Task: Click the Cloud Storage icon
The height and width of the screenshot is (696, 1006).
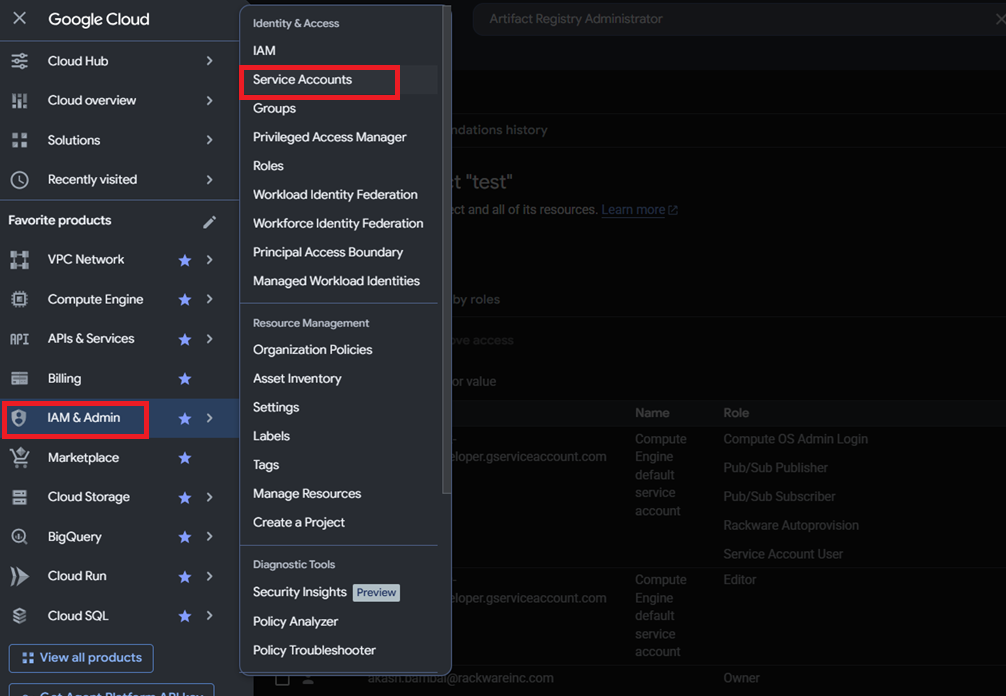Action: coord(20,497)
